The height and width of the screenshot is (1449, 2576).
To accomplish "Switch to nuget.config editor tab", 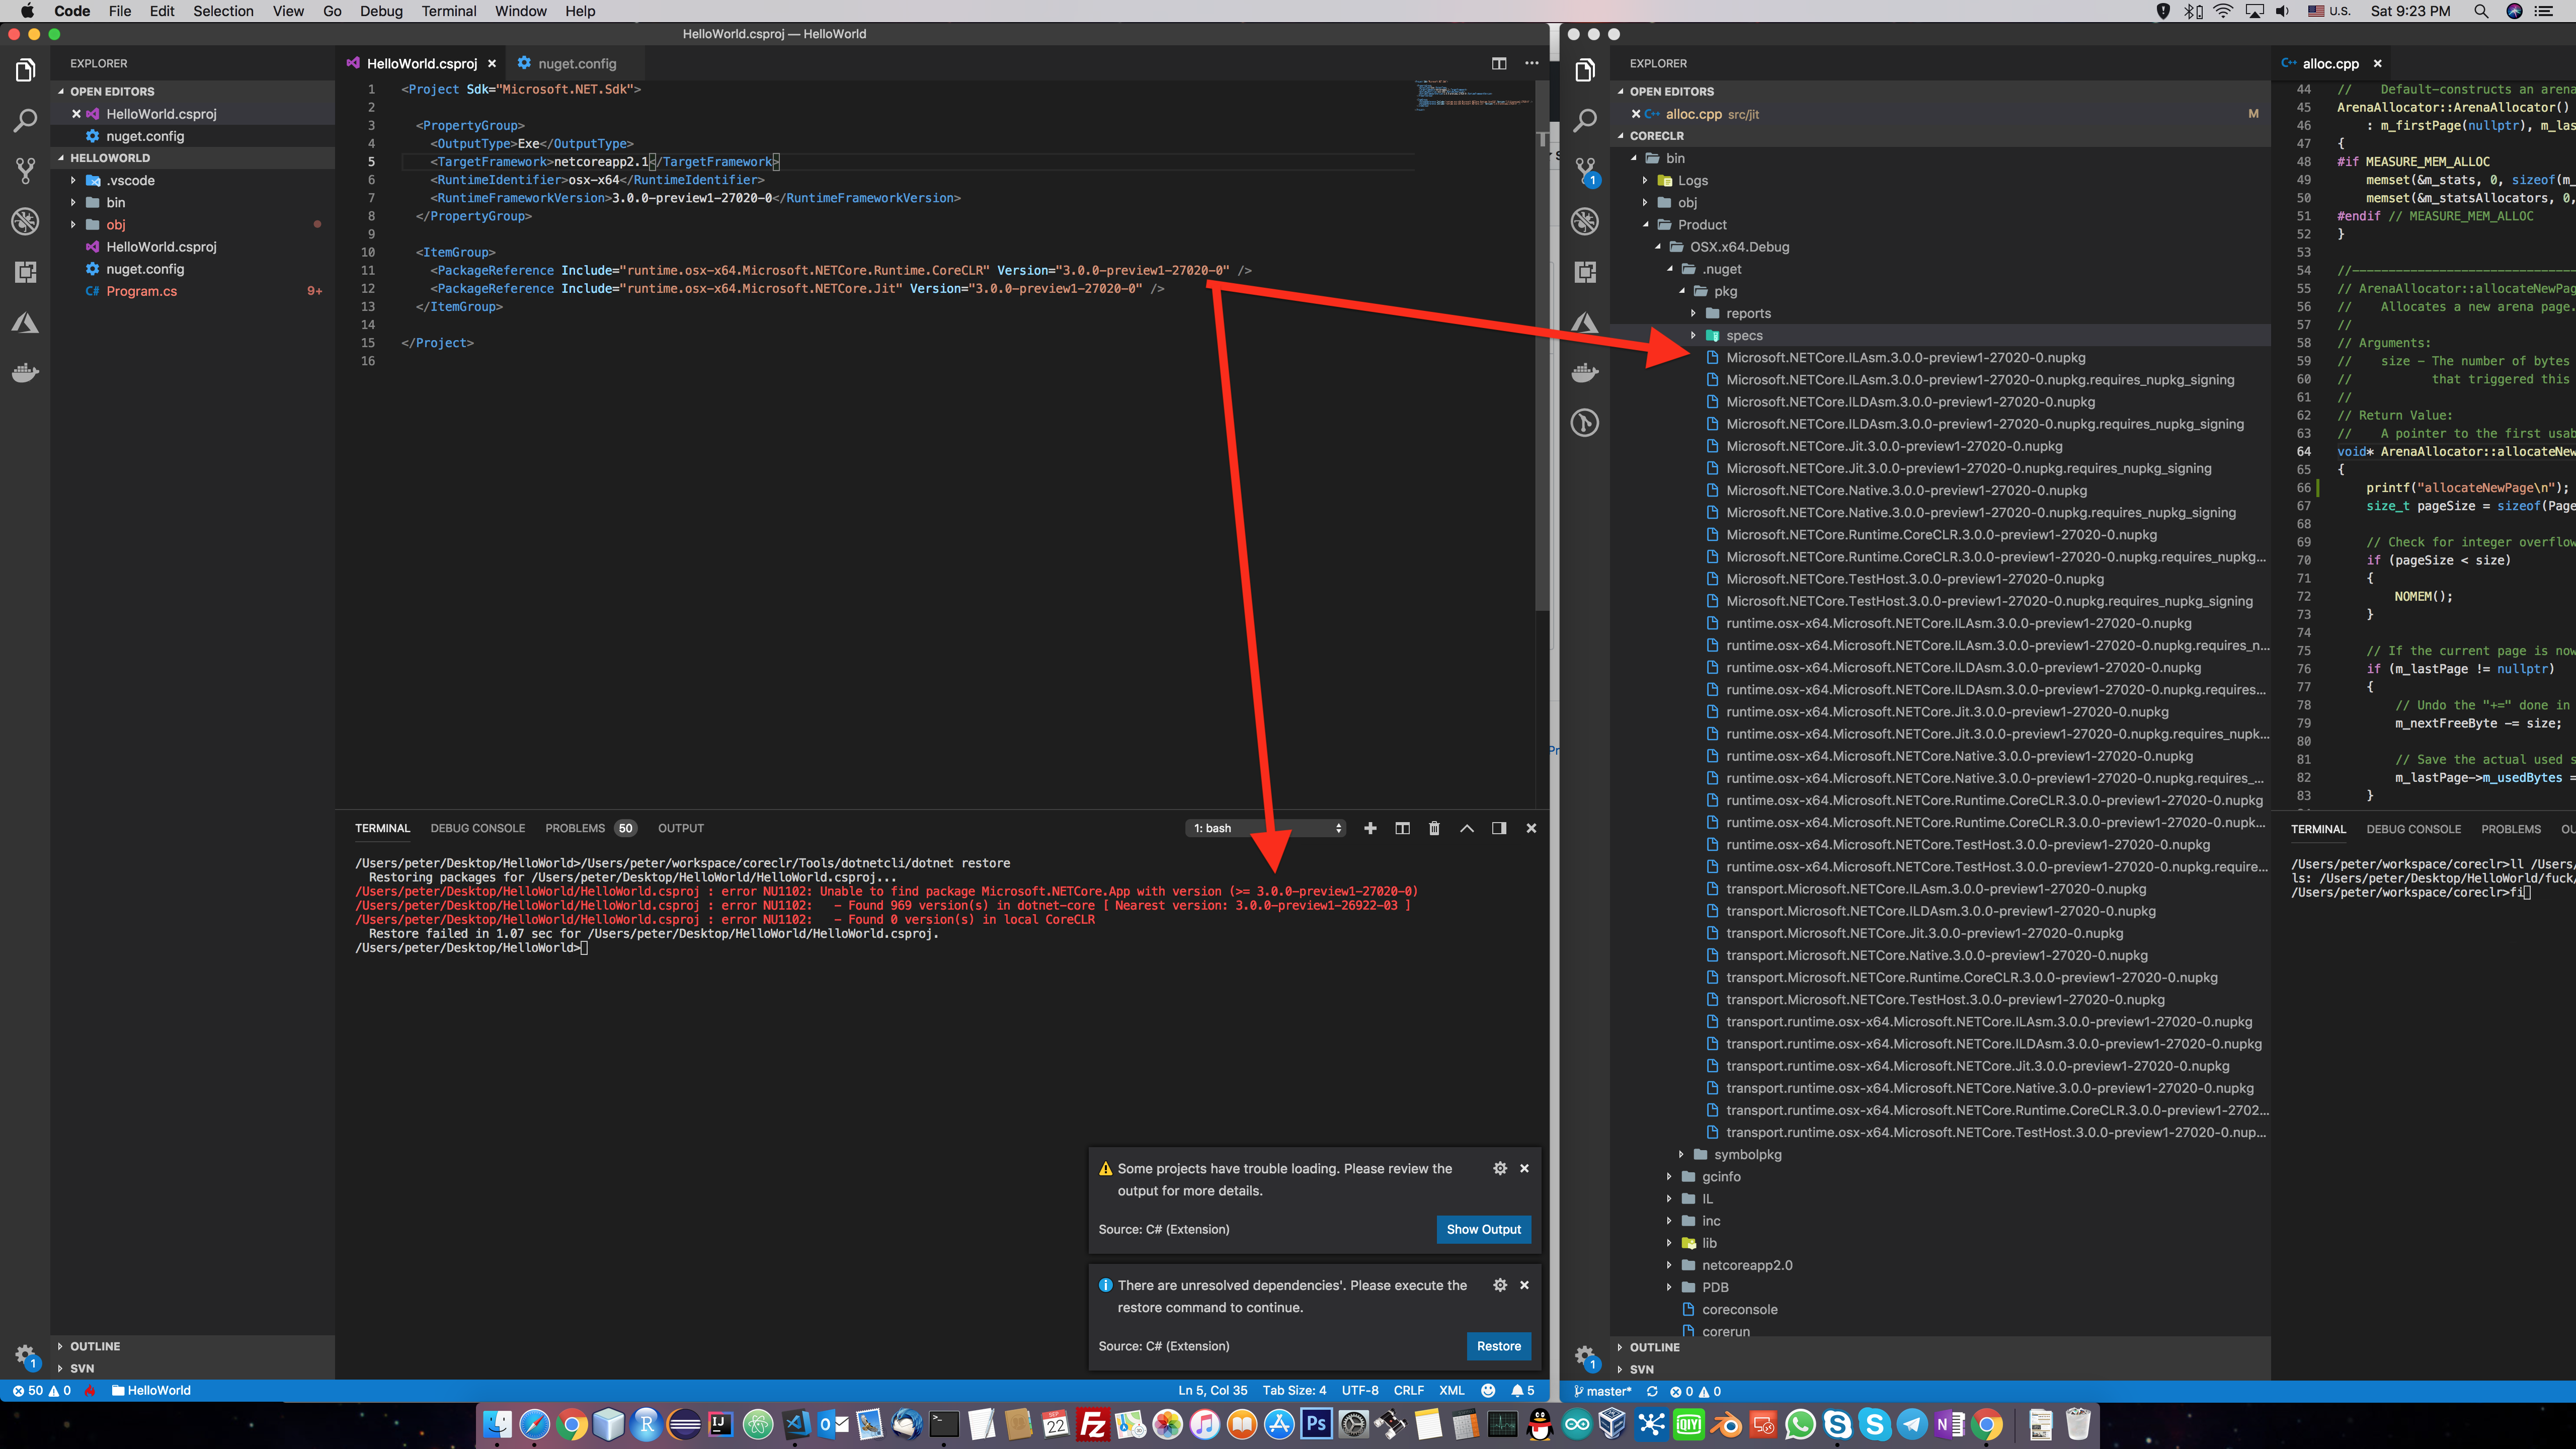I will click(x=576, y=63).
